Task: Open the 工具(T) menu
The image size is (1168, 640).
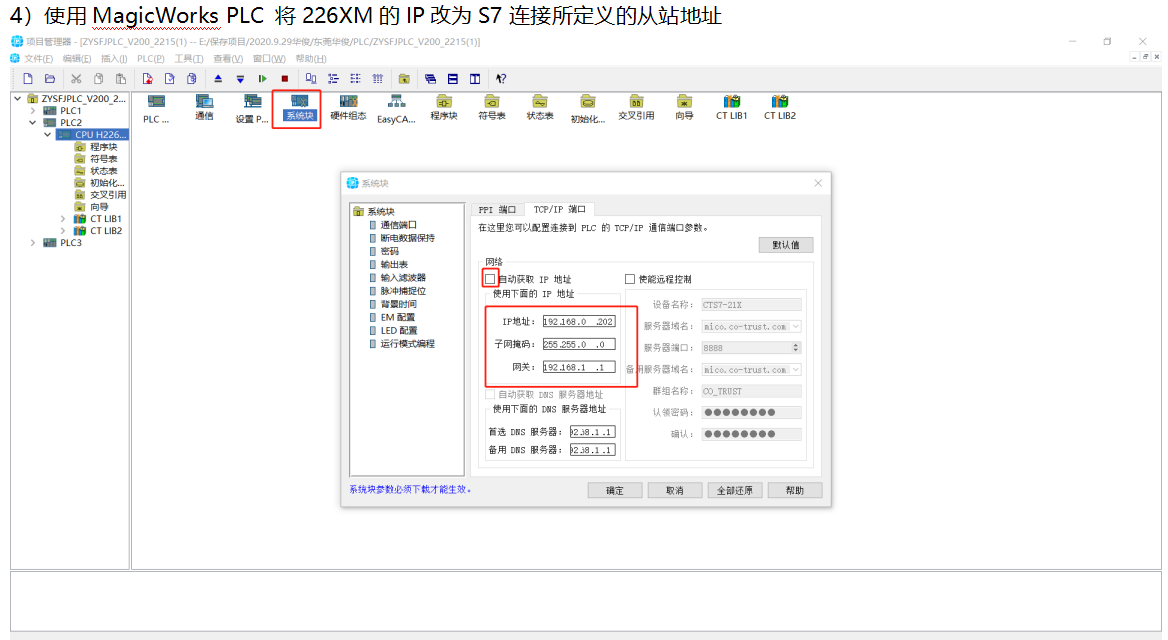Action: (188, 58)
